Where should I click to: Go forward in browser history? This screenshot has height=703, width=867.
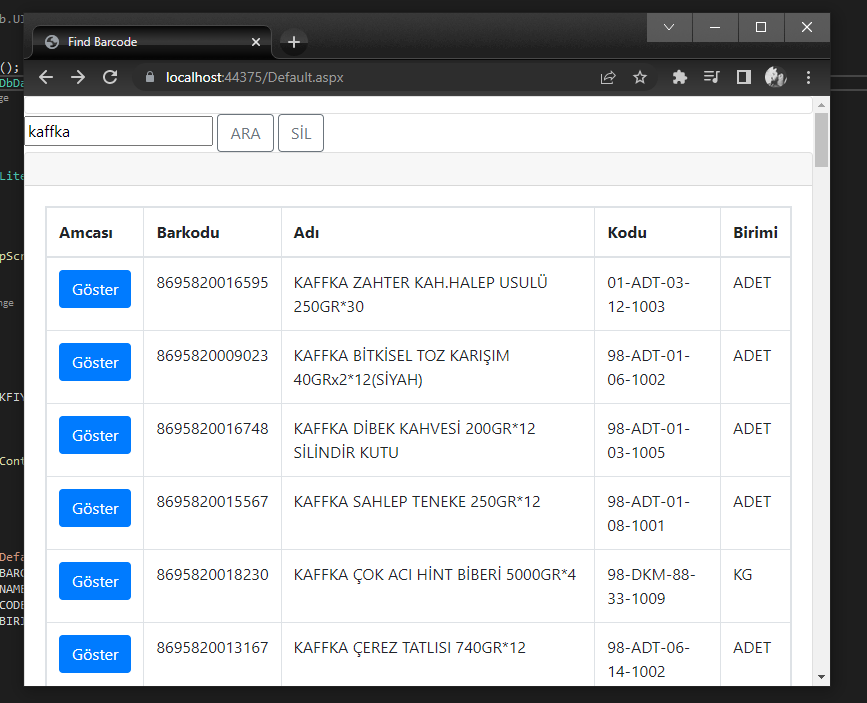coord(78,77)
